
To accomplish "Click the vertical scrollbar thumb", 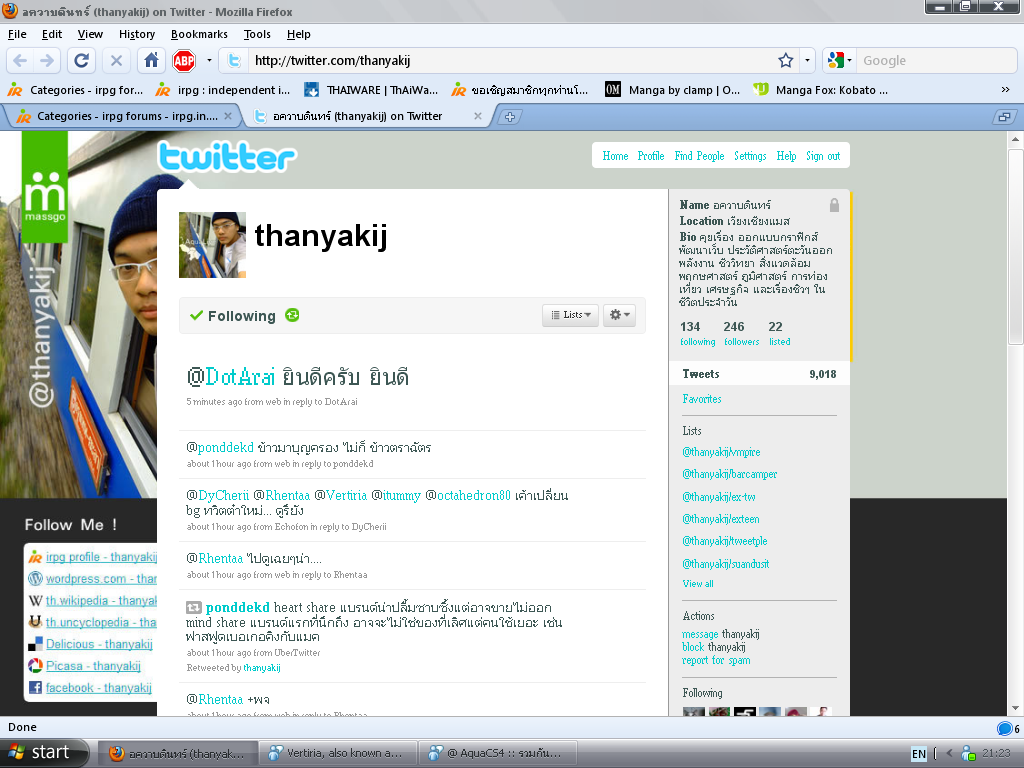I will click(1016, 246).
